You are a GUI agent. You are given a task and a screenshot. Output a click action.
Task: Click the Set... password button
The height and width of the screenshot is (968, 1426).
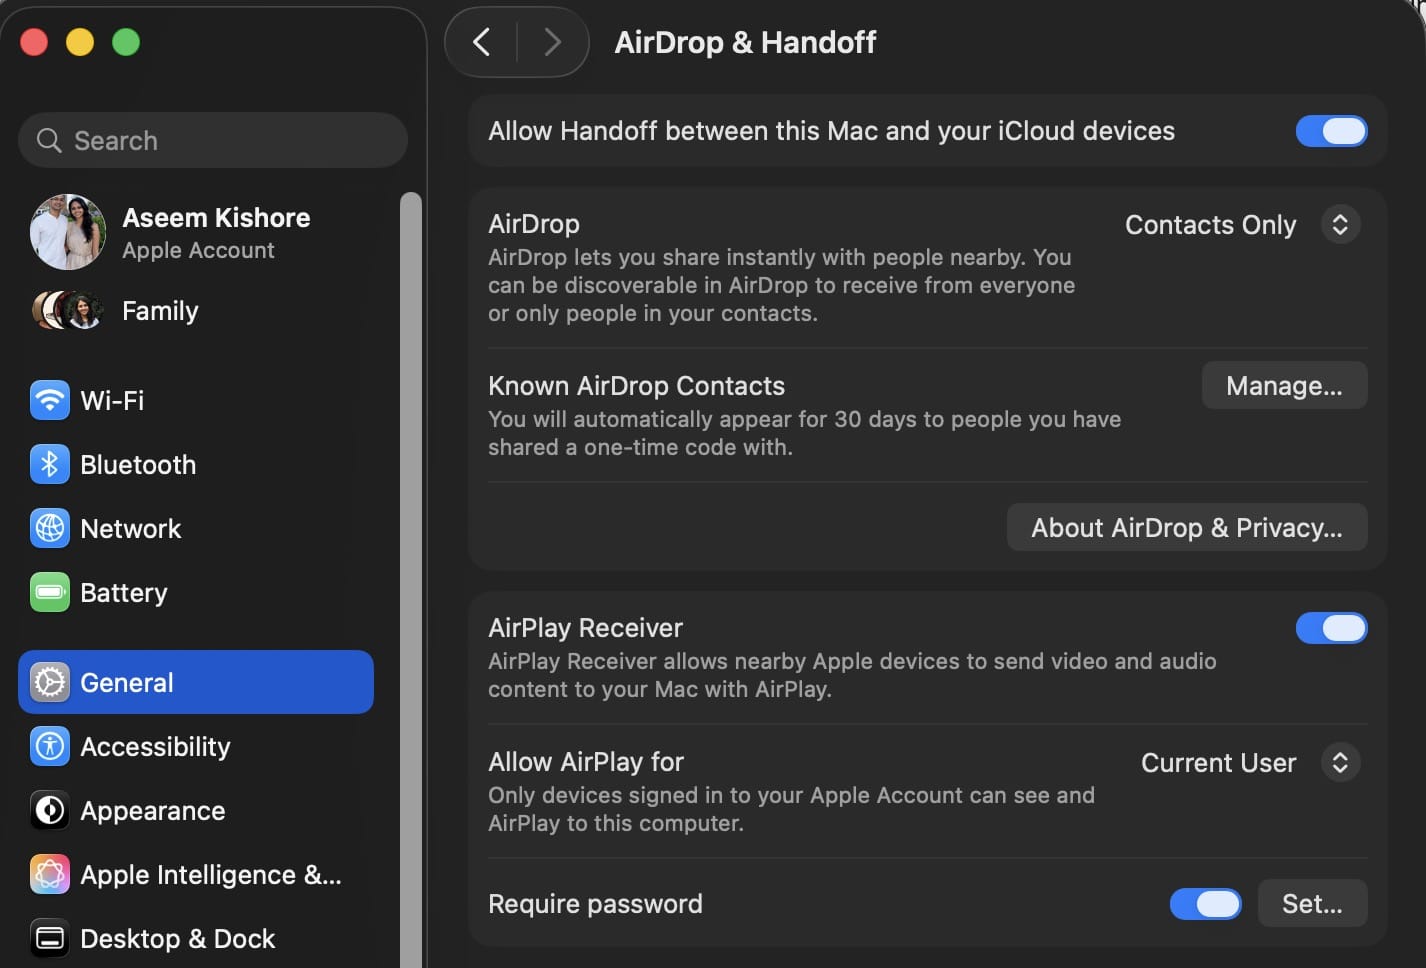(x=1312, y=904)
